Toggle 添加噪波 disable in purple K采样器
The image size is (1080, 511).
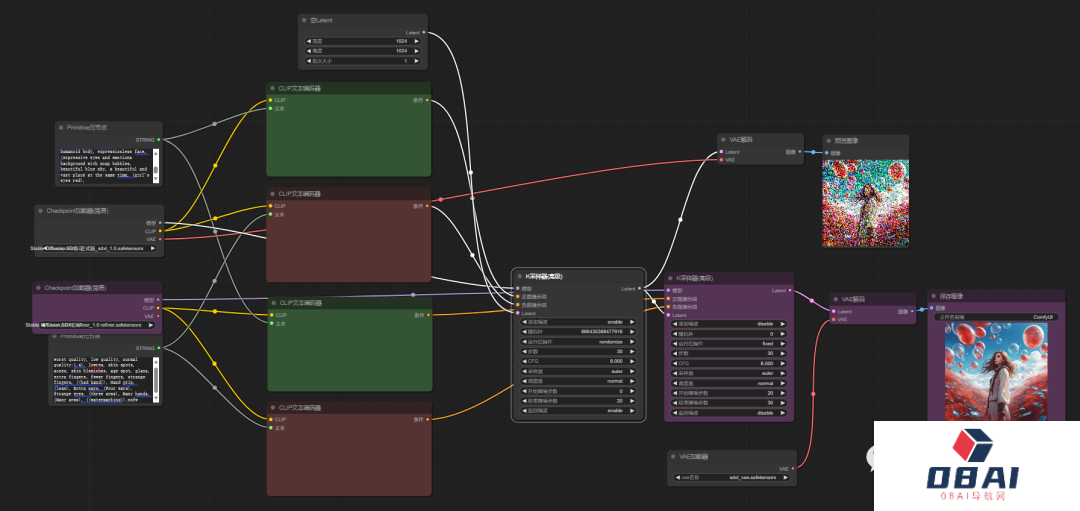[728, 324]
